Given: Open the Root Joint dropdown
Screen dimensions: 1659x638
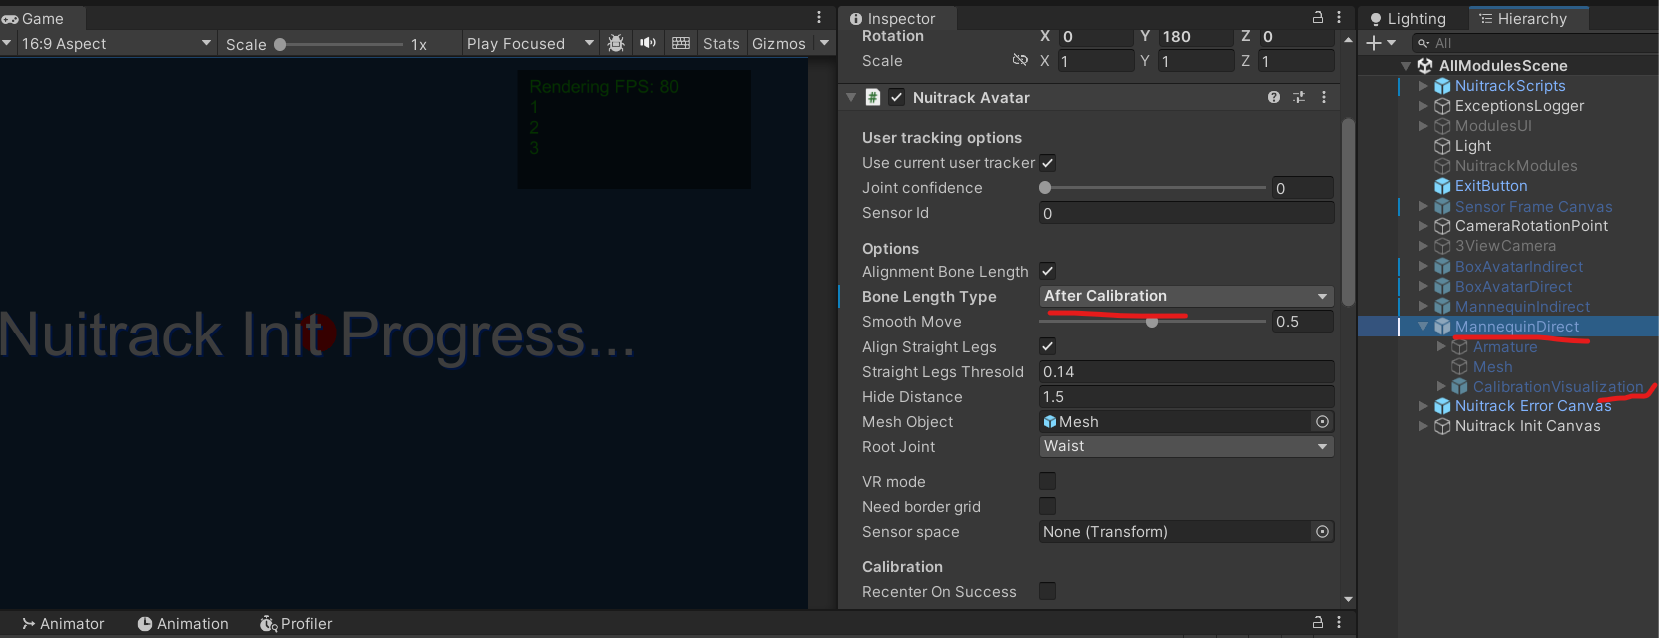Looking at the screenshot, I should 1186,447.
